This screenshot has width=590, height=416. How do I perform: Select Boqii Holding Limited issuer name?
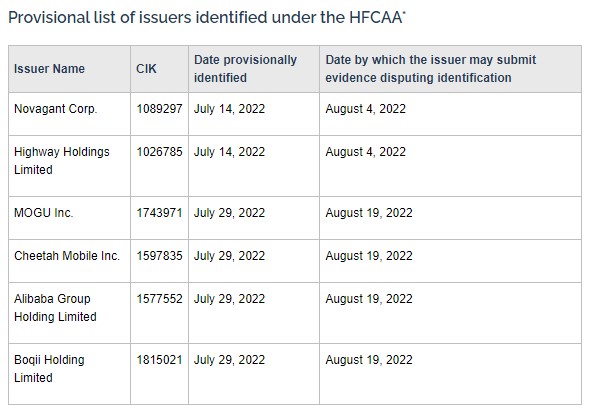pyautogui.click(x=49, y=369)
